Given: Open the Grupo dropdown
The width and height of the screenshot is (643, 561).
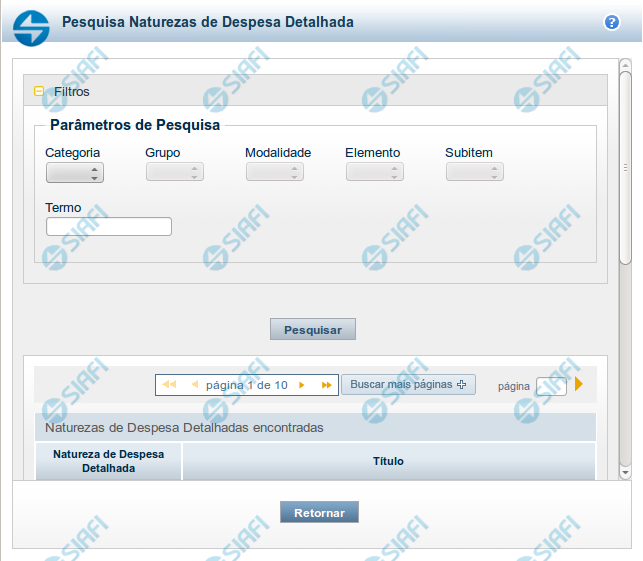Looking at the screenshot, I should pyautogui.click(x=175, y=172).
